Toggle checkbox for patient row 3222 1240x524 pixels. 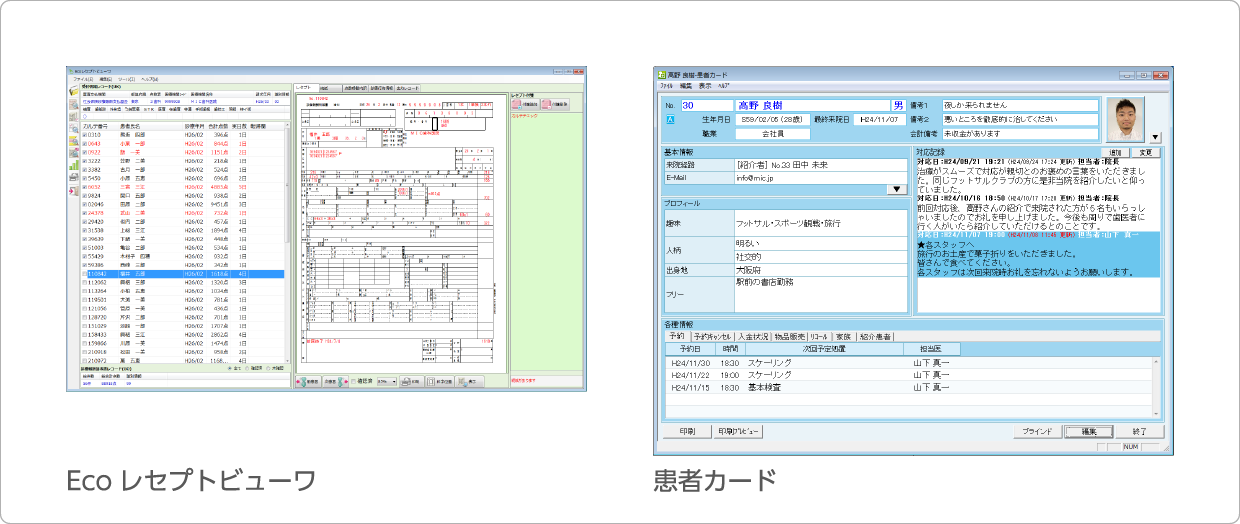click(x=84, y=160)
